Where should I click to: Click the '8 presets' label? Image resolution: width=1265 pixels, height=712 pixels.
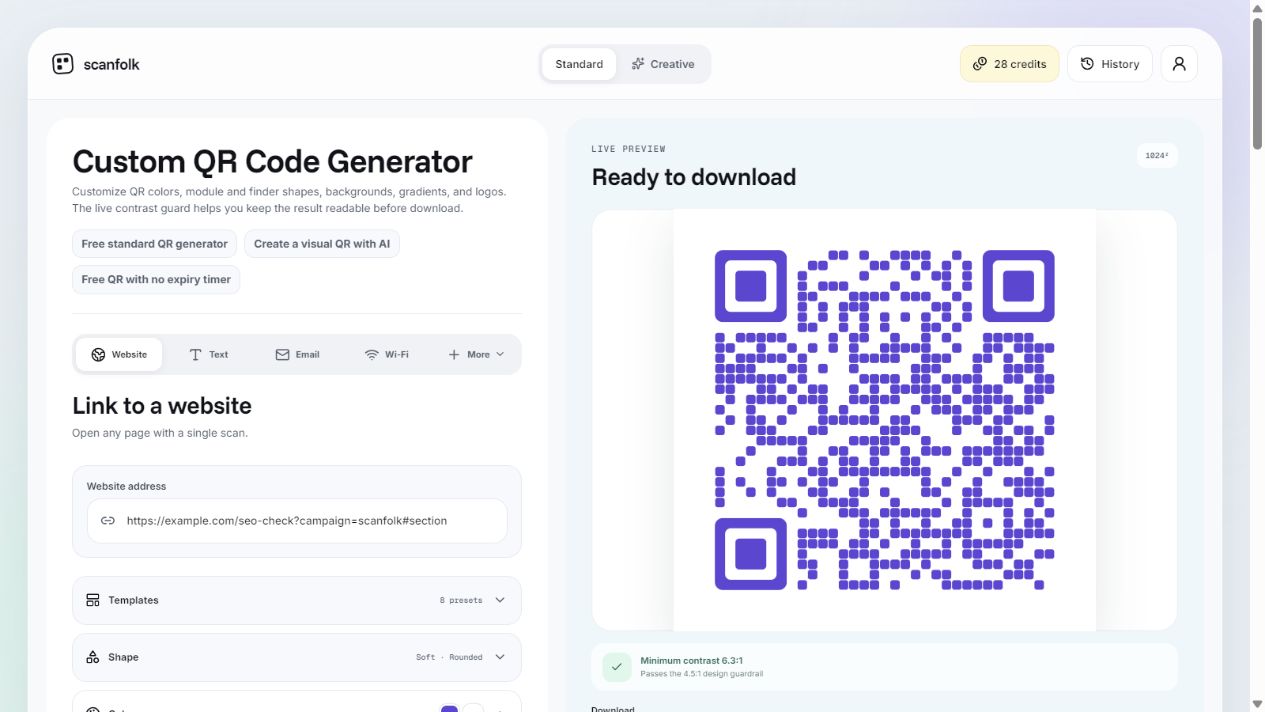pyautogui.click(x=461, y=600)
